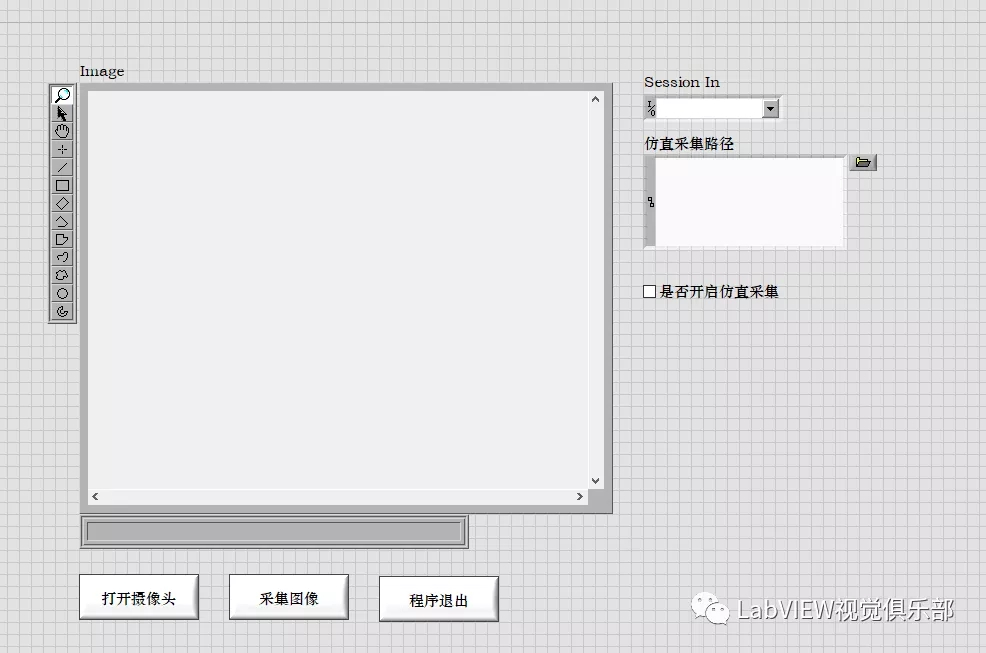Image resolution: width=986 pixels, height=653 pixels.
Task: Select the Pan hand tool
Action: tap(62, 131)
